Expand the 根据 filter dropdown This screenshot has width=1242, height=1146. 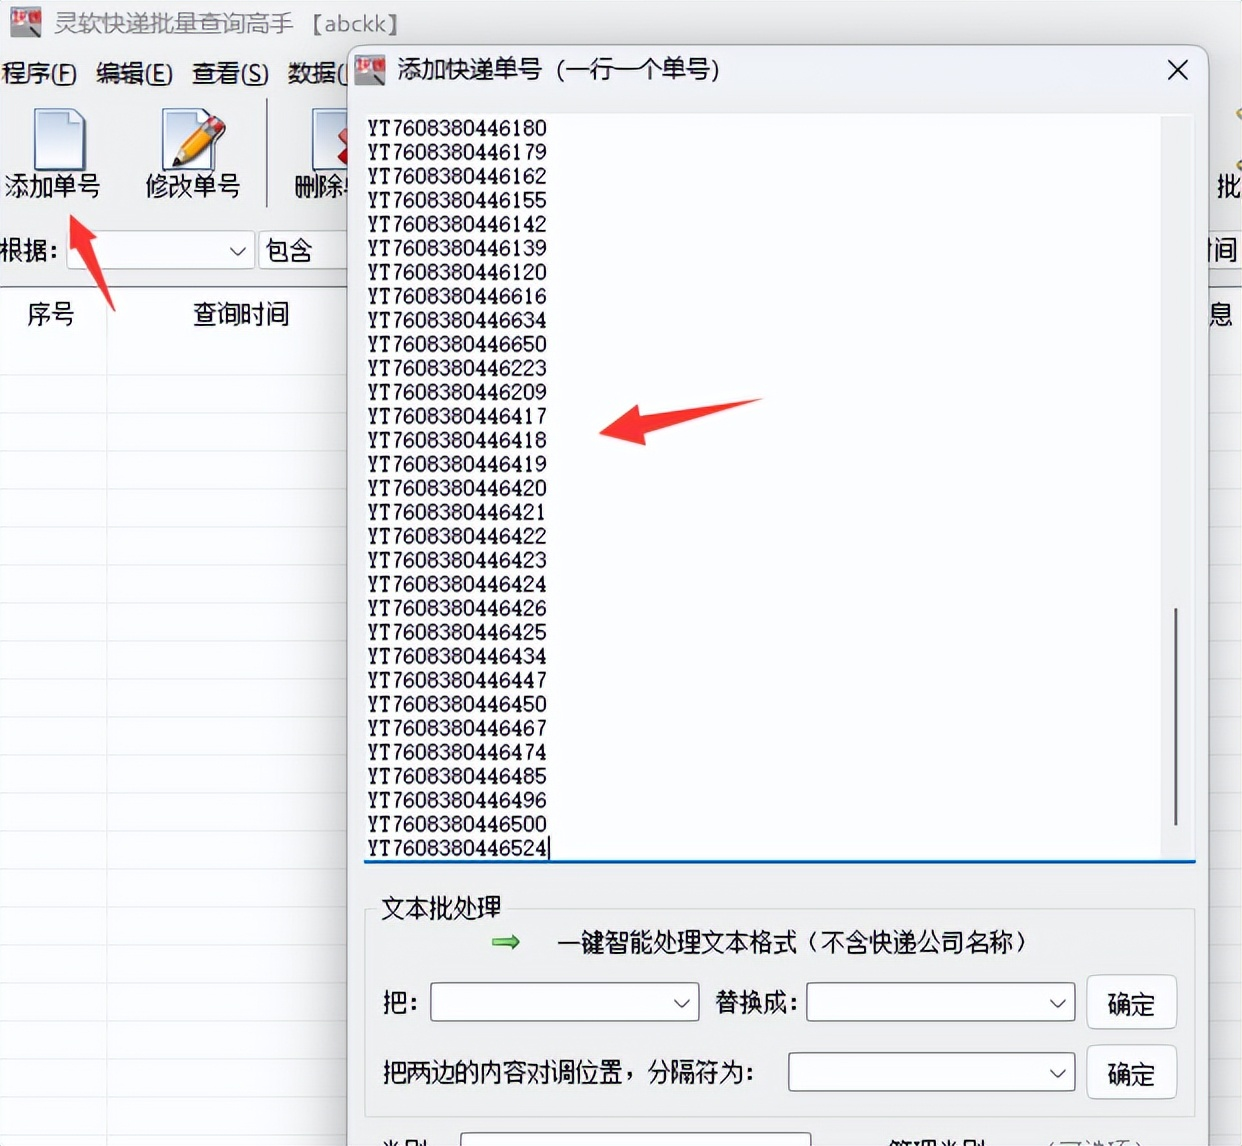(x=237, y=251)
